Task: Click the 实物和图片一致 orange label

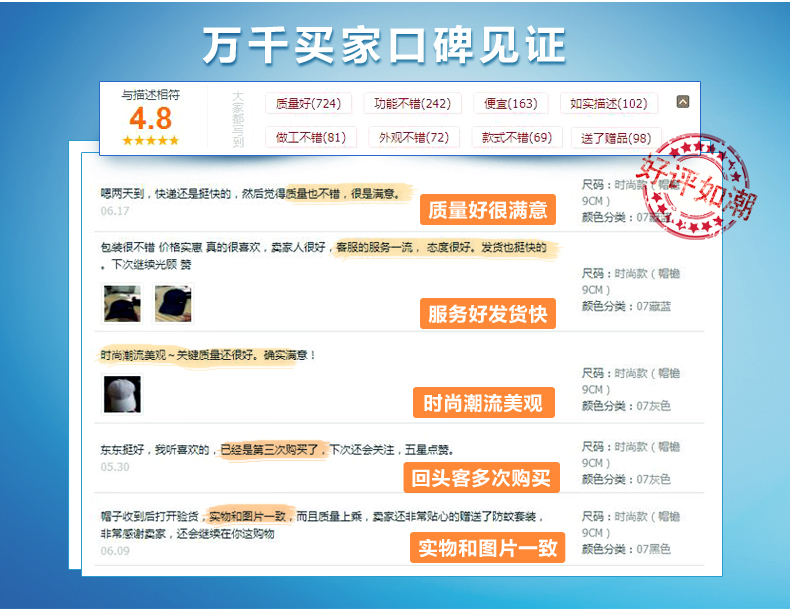Action: [487, 548]
